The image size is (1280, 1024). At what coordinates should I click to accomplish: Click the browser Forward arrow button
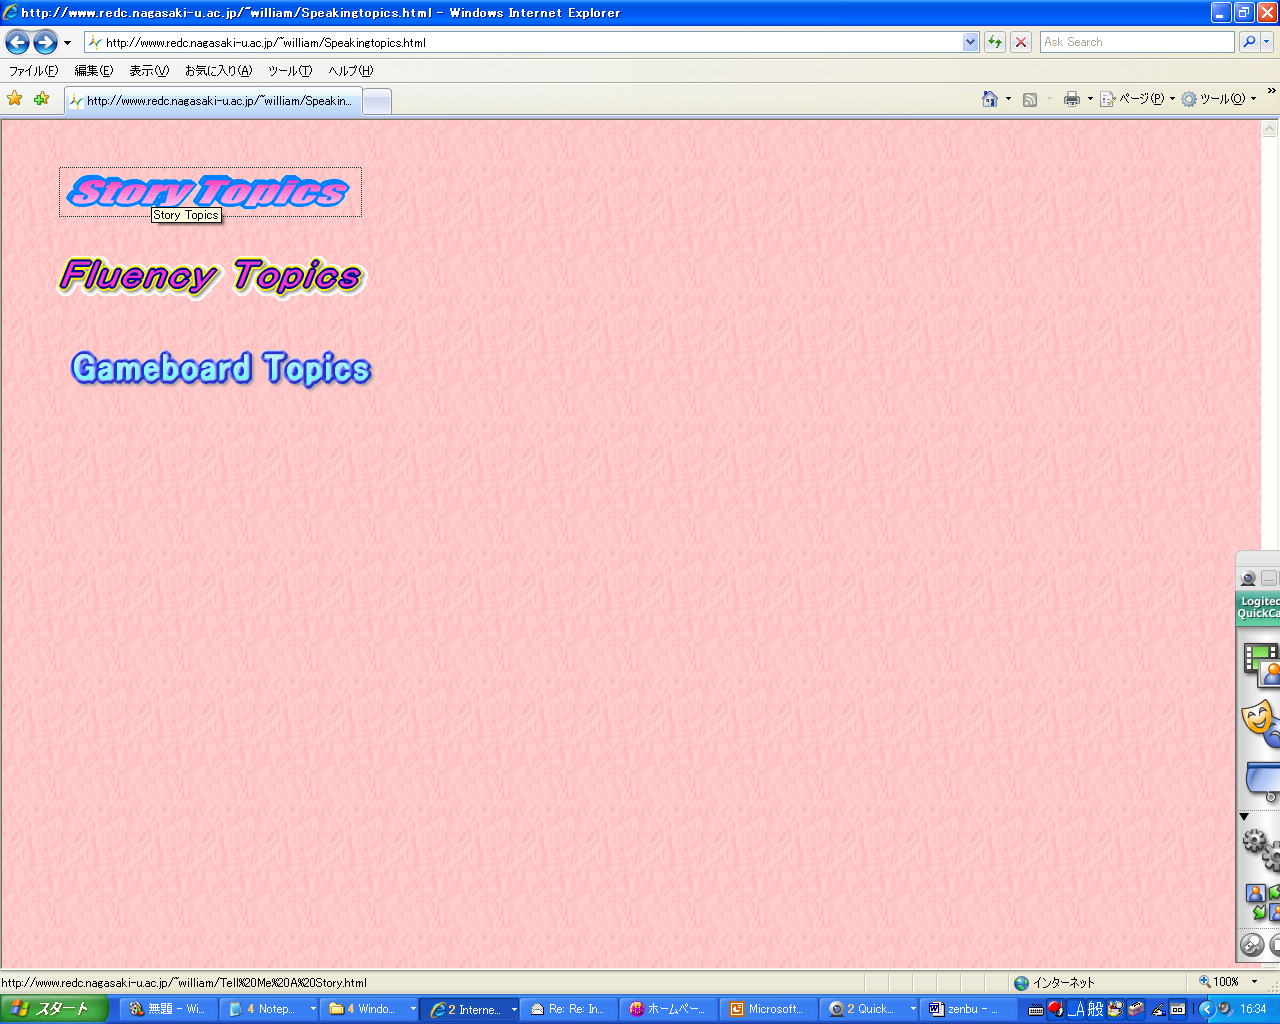pyautogui.click(x=45, y=42)
